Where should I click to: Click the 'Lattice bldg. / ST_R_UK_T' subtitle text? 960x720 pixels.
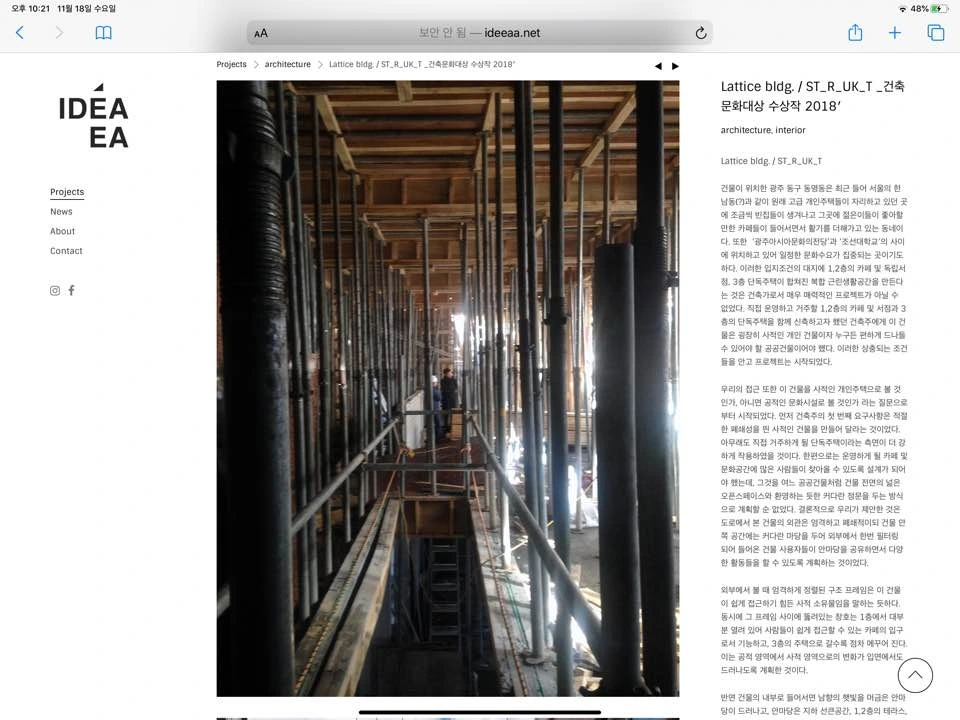pos(771,161)
